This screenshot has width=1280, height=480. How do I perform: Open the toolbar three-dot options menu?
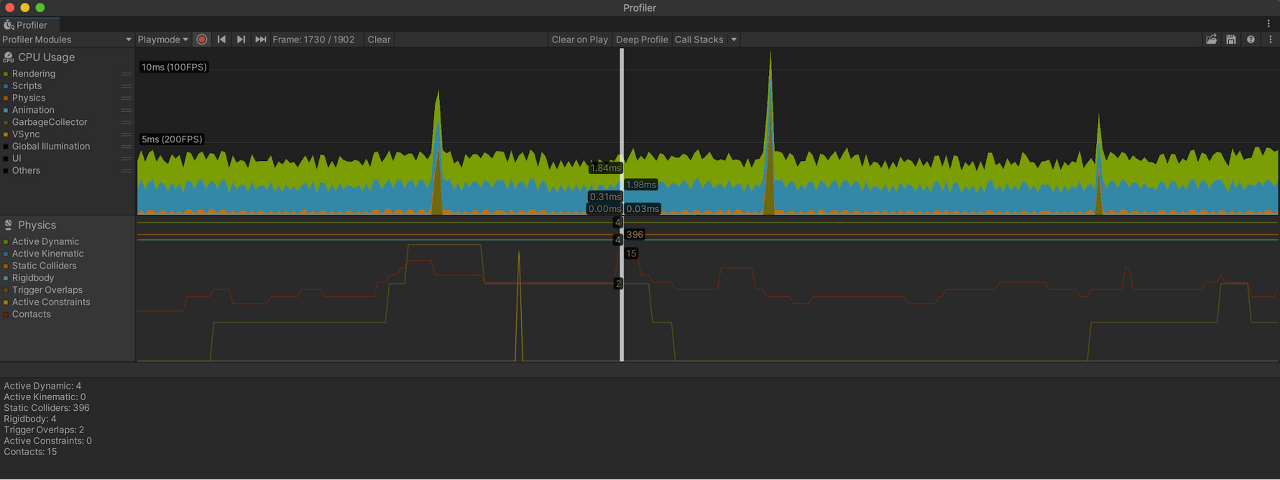[1269, 40]
